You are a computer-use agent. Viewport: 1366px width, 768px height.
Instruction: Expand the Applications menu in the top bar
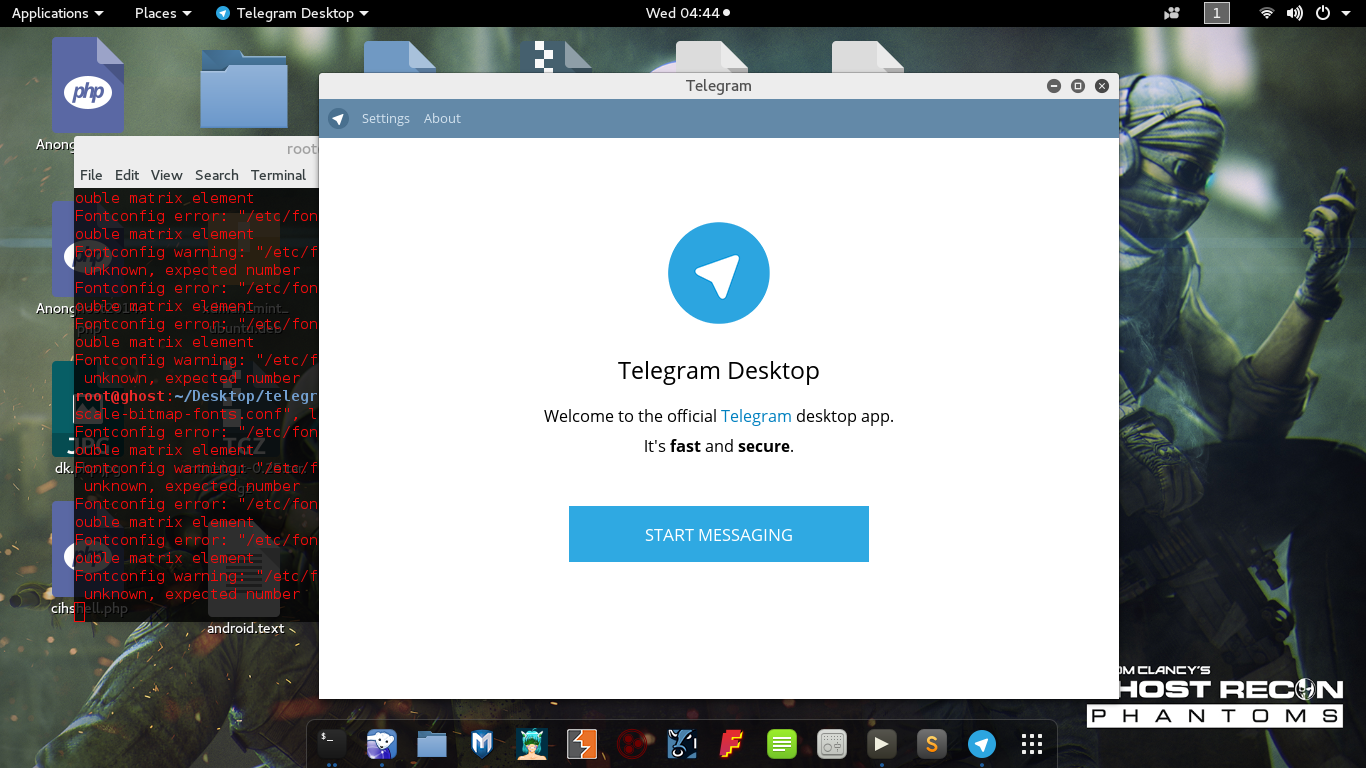tap(57, 13)
